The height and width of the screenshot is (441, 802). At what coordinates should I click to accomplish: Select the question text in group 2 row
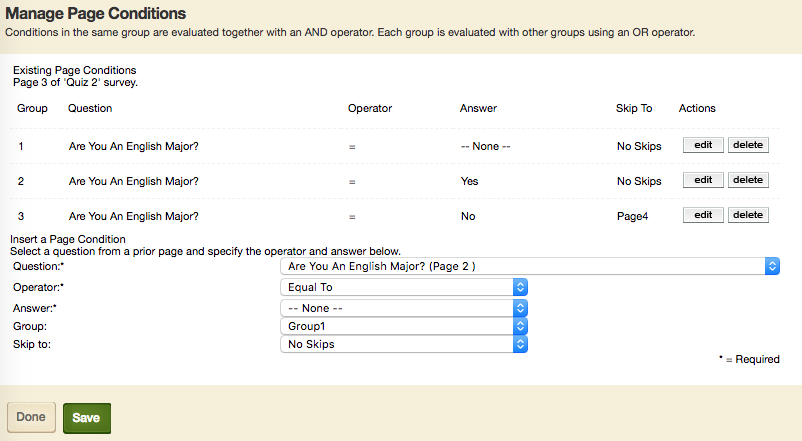pos(133,181)
